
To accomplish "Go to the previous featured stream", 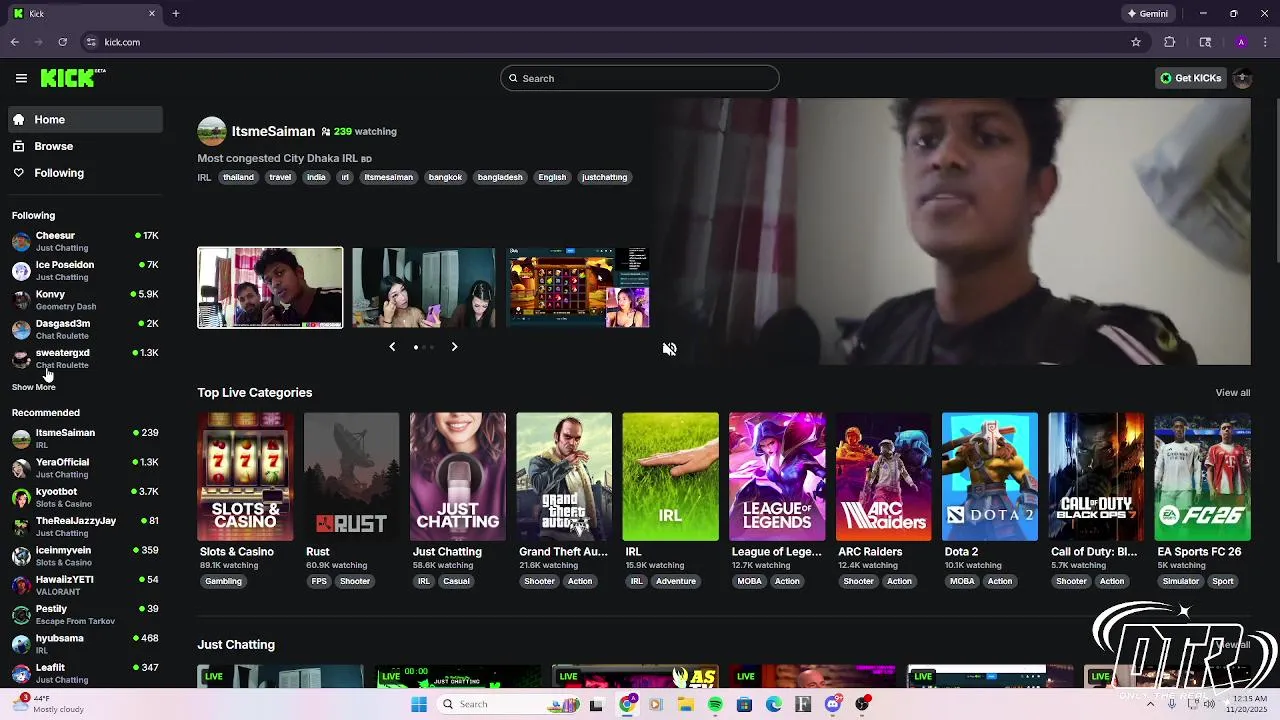I will click(392, 347).
